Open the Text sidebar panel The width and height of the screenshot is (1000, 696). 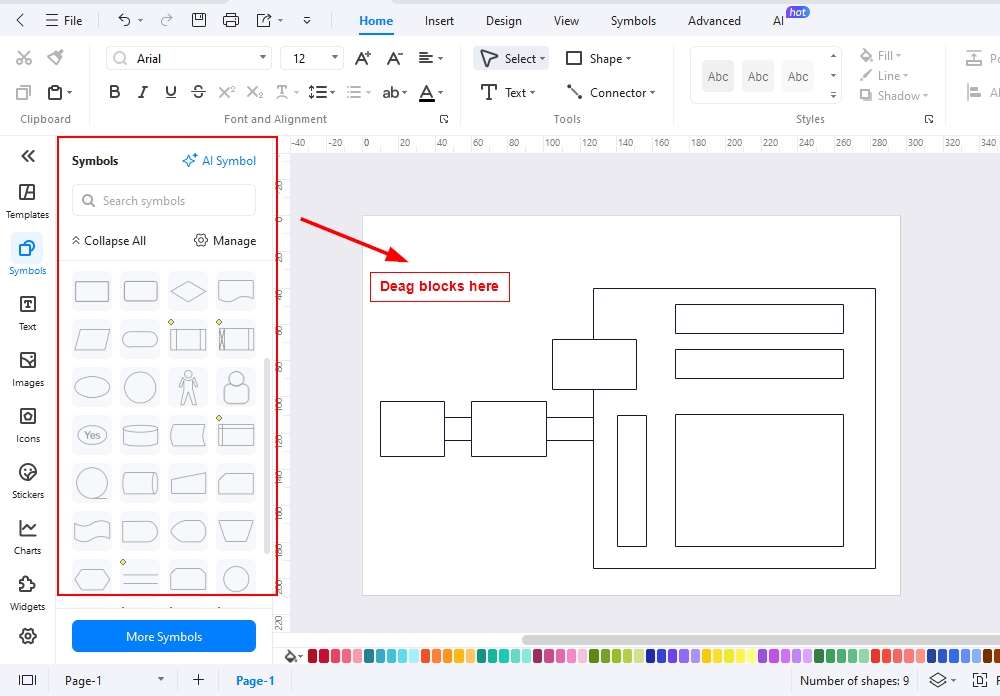point(27,313)
